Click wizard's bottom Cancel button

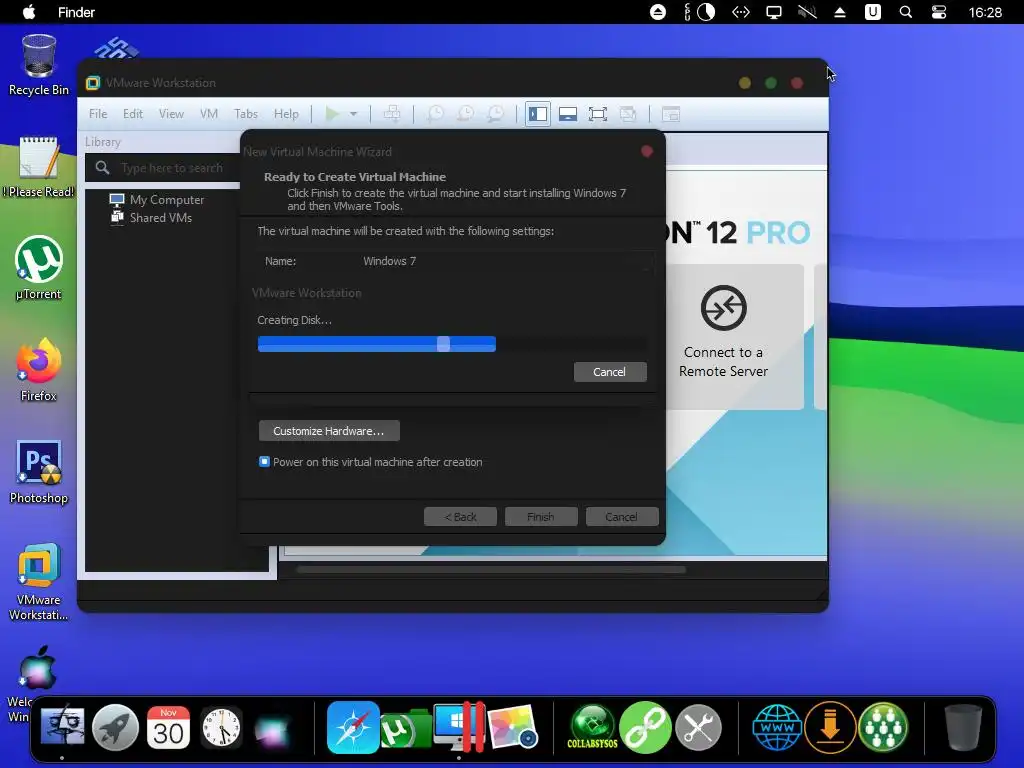coord(622,517)
